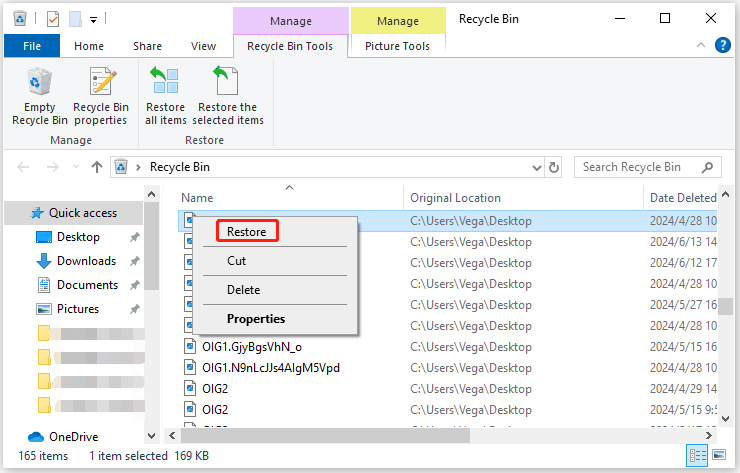This screenshot has height=473, width=740.
Task: Open Downloads in the navigation pane
Action: pyautogui.click(x=86, y=261)
